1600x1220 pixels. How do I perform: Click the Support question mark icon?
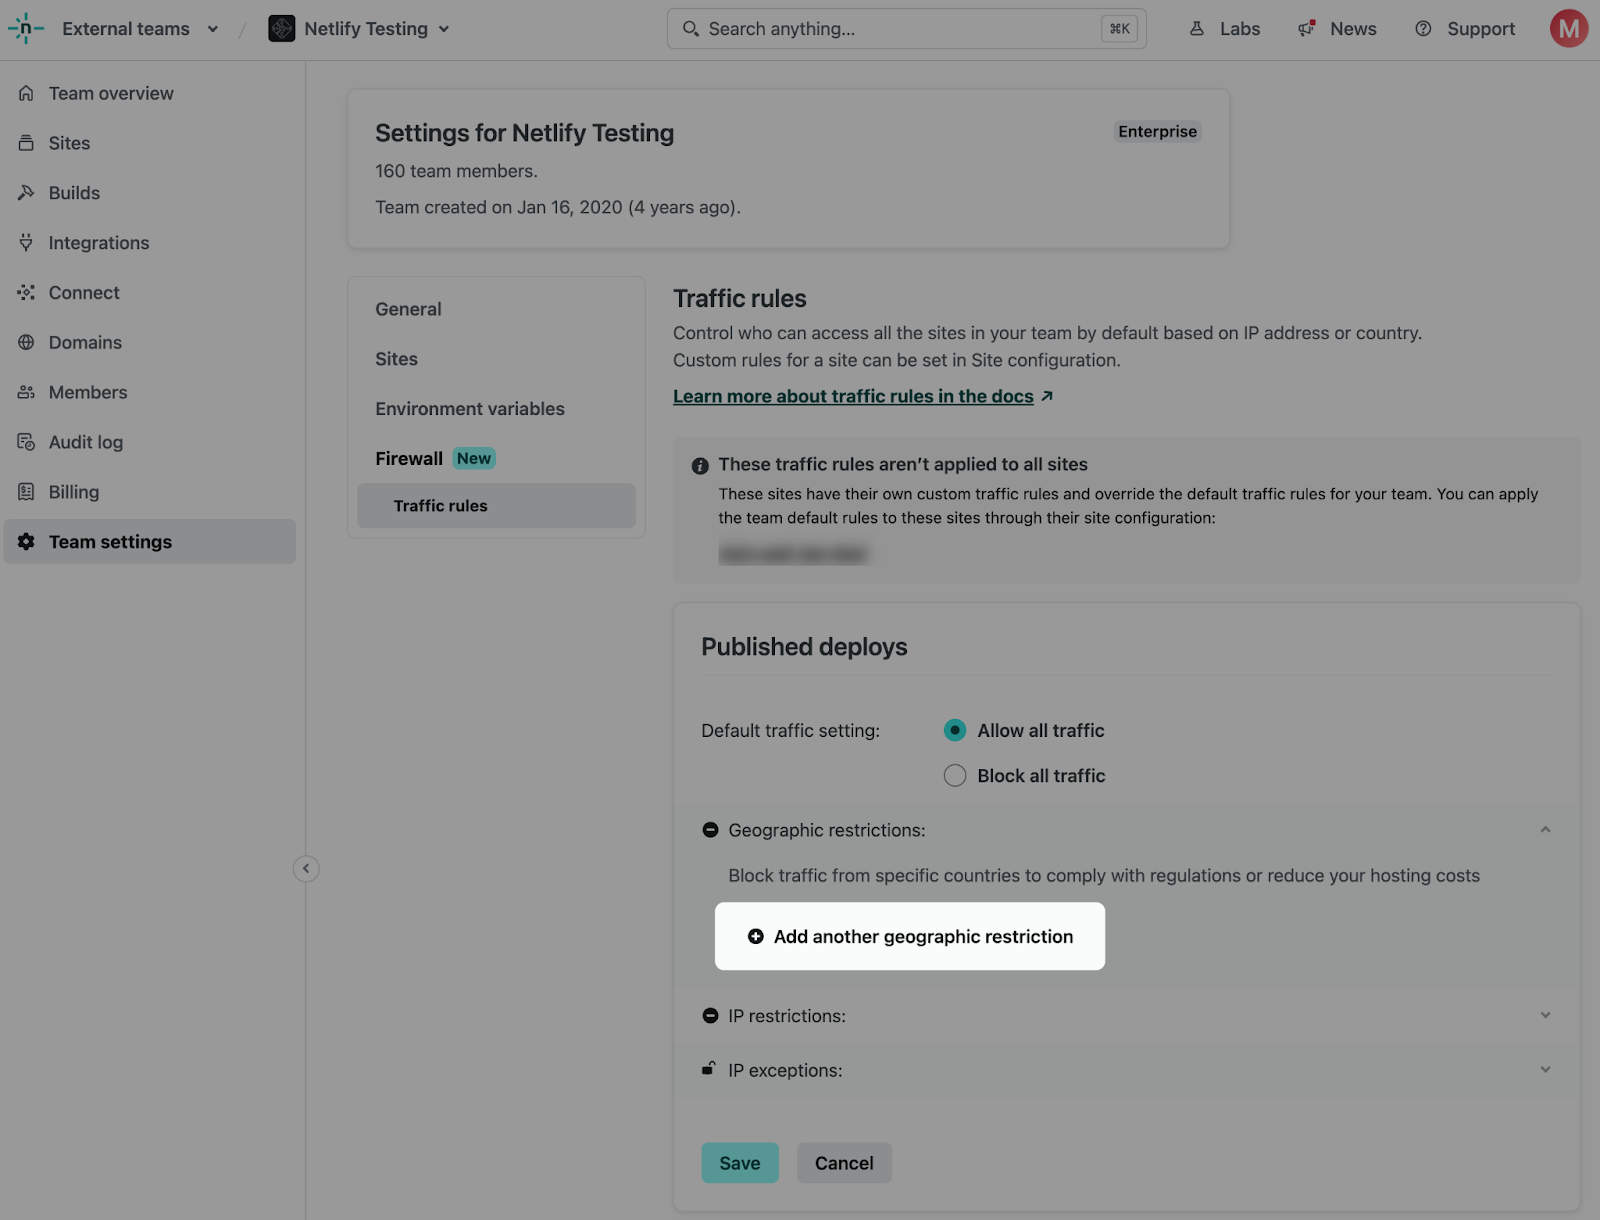point(1423,29)
